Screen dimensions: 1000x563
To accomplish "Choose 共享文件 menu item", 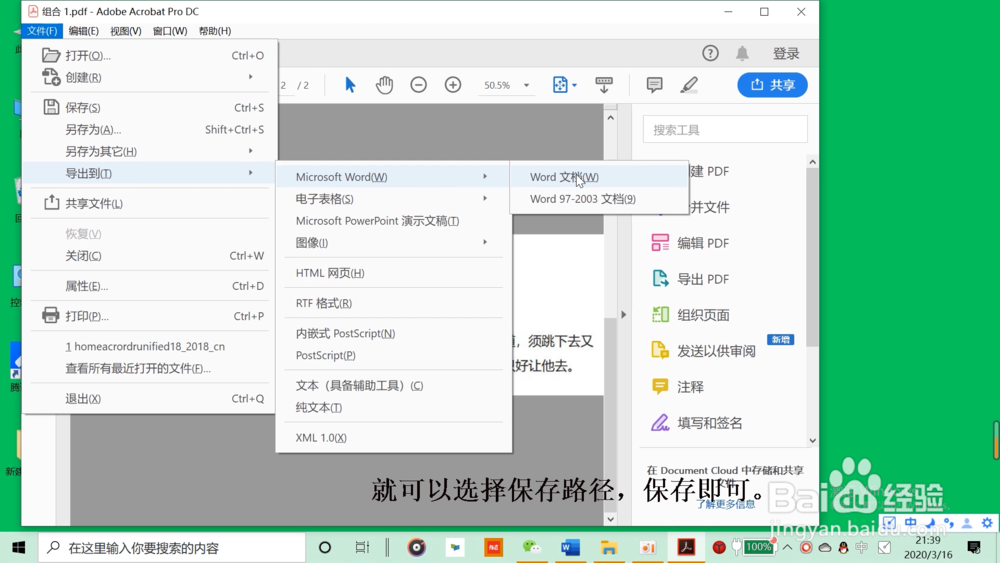I will pos(149,203).
